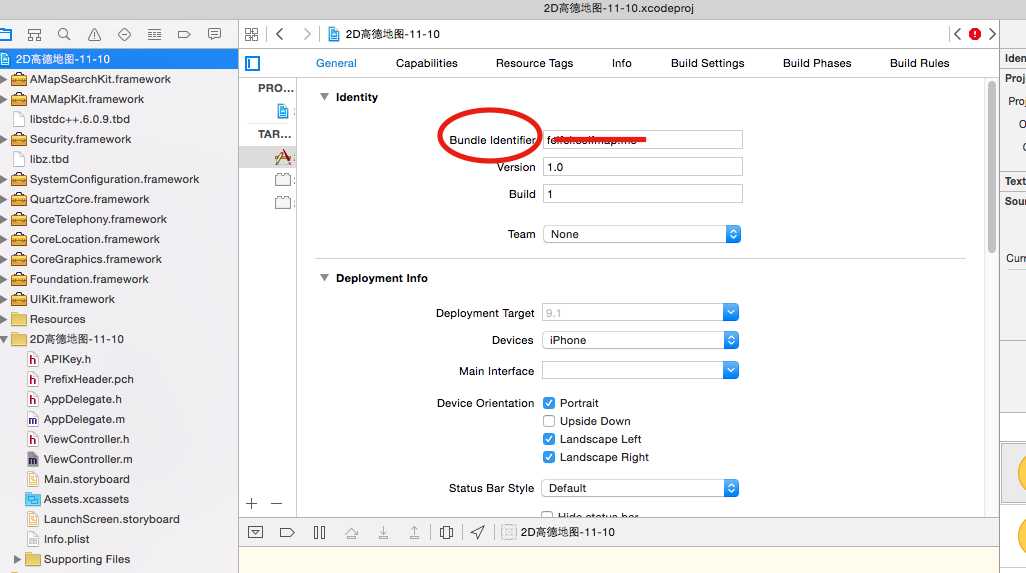The width and height of the screenshot is (1026, 573).
Task: Collapse the Deployment Info section triangle
Action: click(324, 278)
